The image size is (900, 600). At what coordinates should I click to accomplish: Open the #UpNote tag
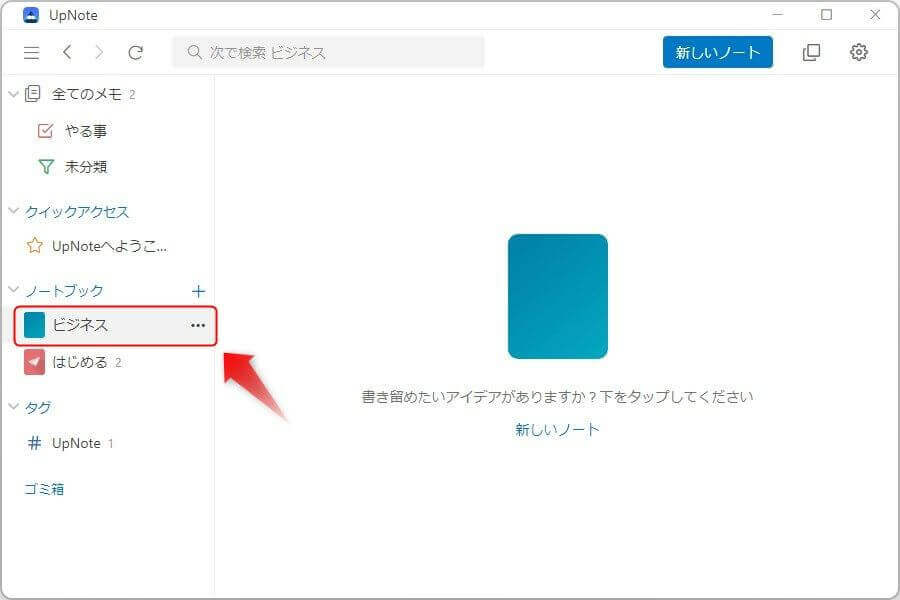(x=71, y=443)
